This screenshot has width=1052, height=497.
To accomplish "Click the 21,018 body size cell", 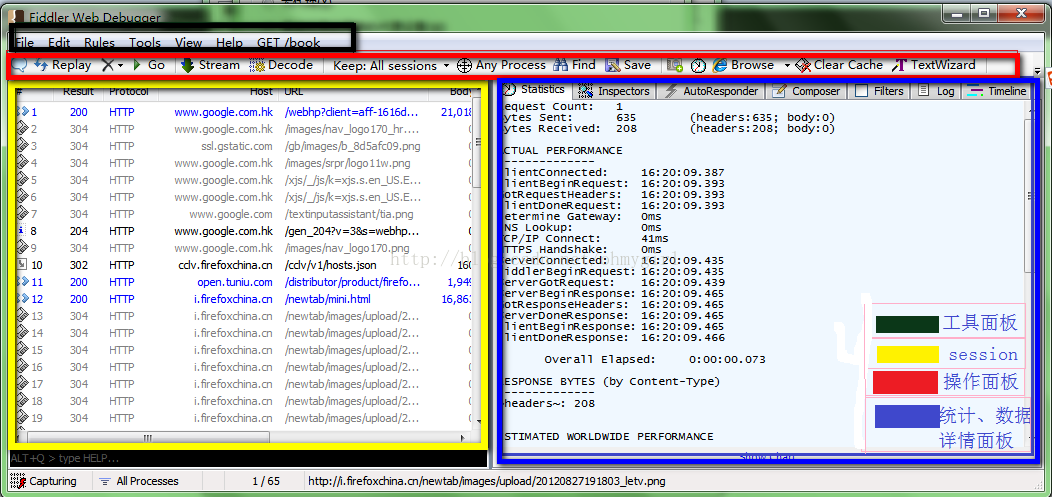I will coord(458,112).
